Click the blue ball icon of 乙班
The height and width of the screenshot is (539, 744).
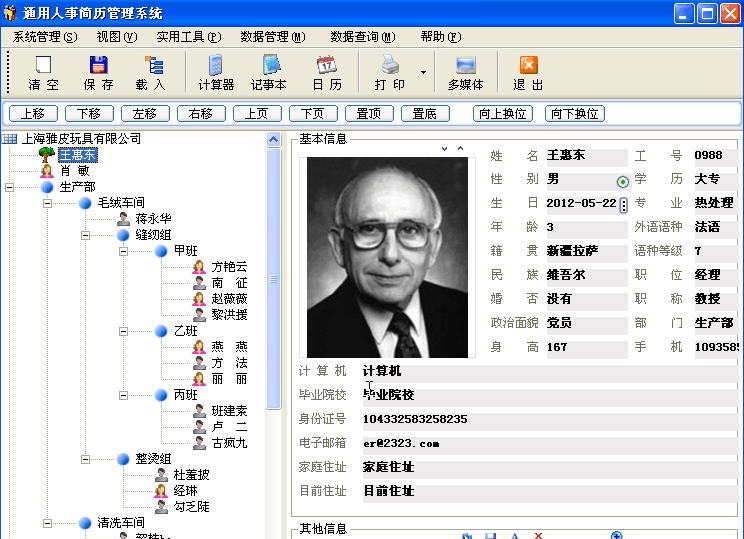[x=161, y=331]
